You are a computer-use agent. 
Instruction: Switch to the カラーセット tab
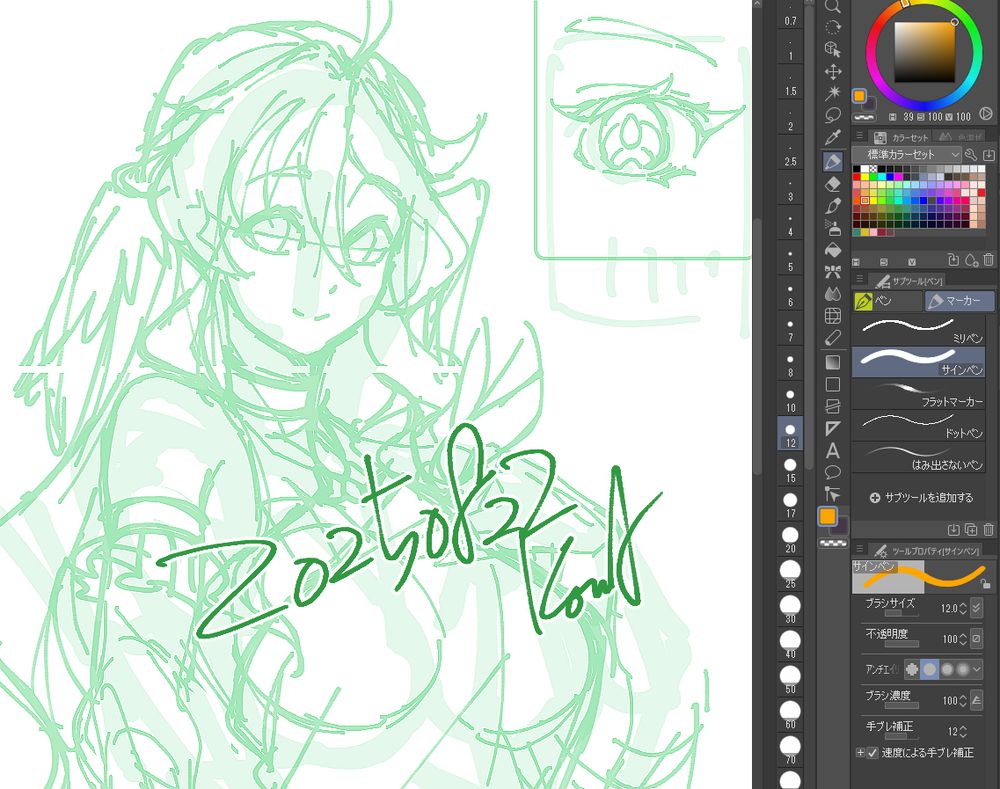click(901, 137)
